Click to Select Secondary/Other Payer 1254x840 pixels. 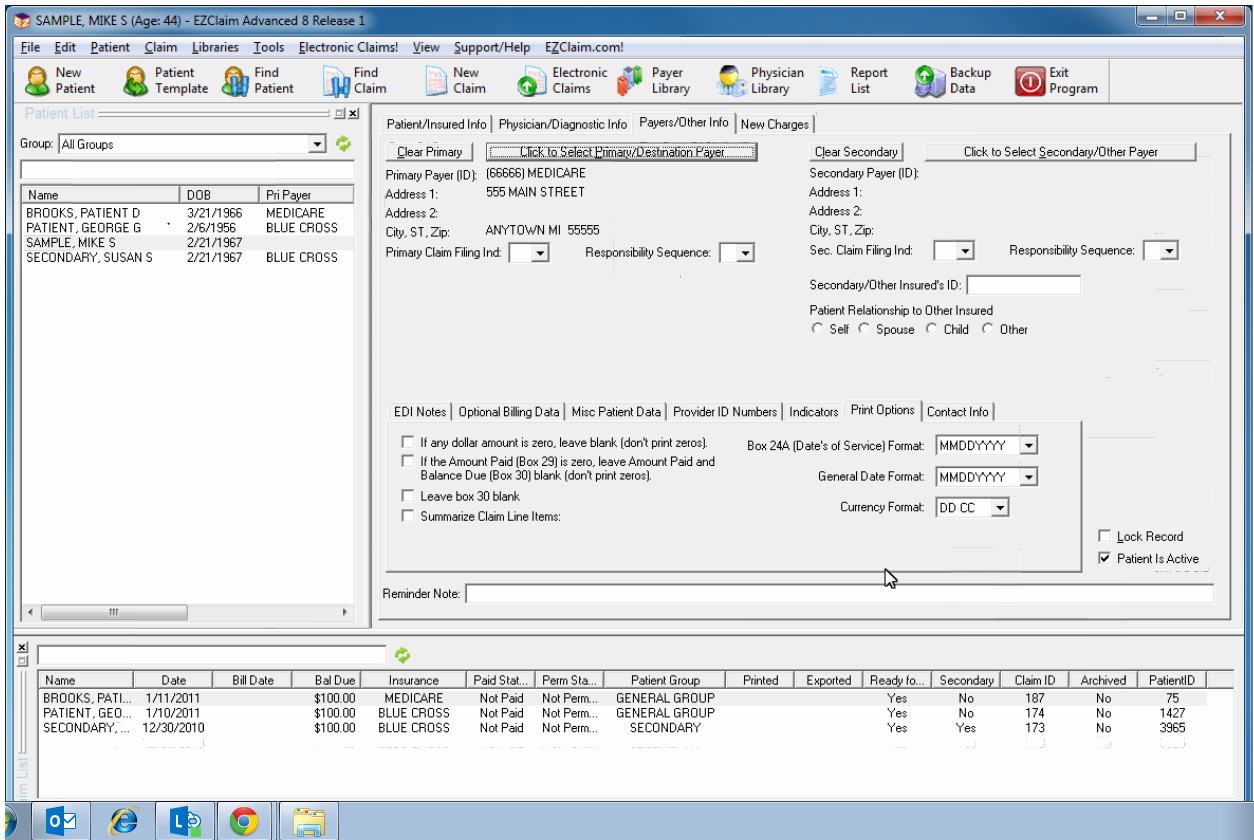pos(1061,151)
